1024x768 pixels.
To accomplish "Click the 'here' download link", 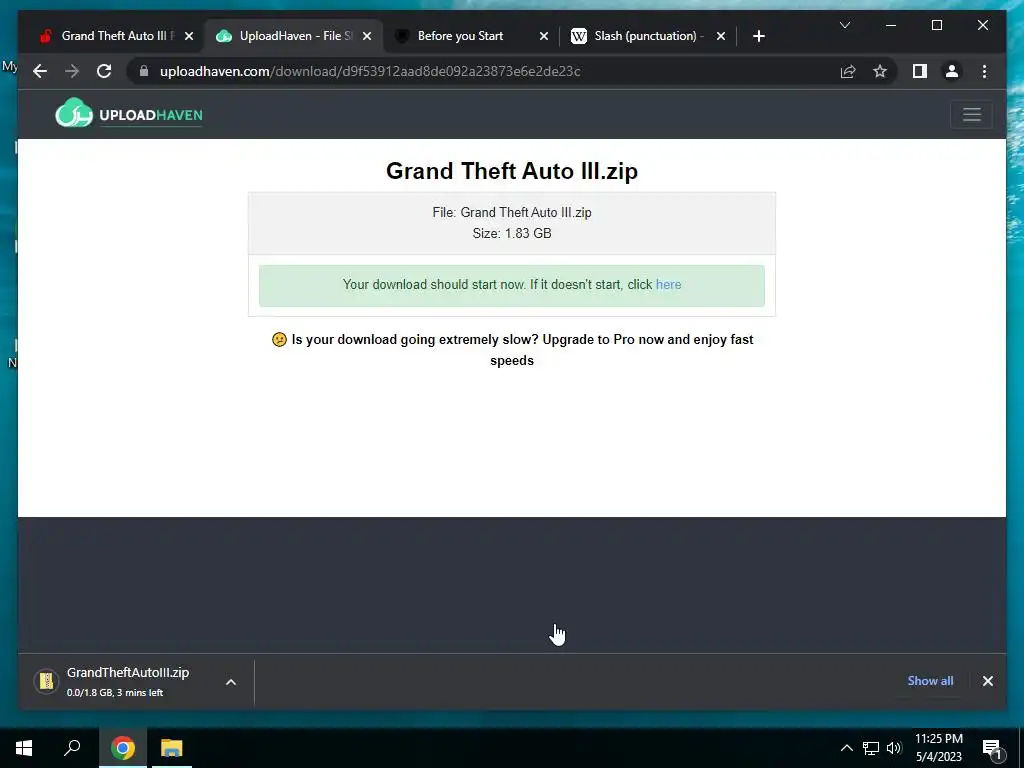I will [668, 285].
